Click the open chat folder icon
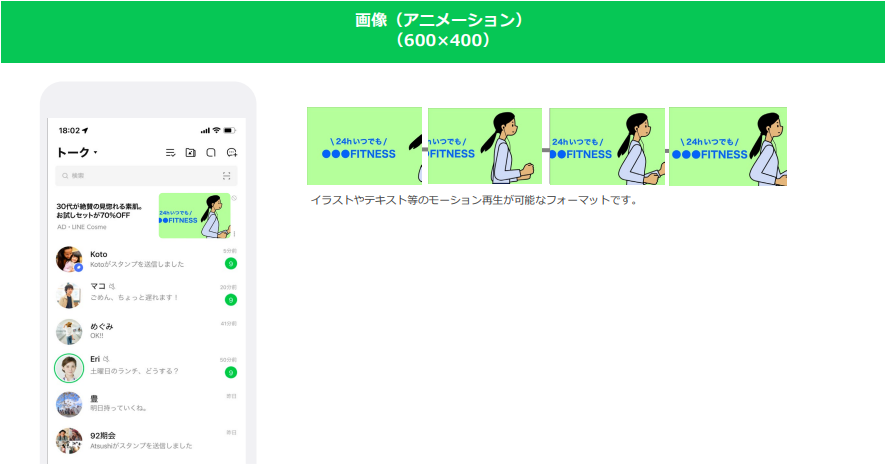Image resolution: width=886 pixels, height=468 pixels. pos(190,153)
